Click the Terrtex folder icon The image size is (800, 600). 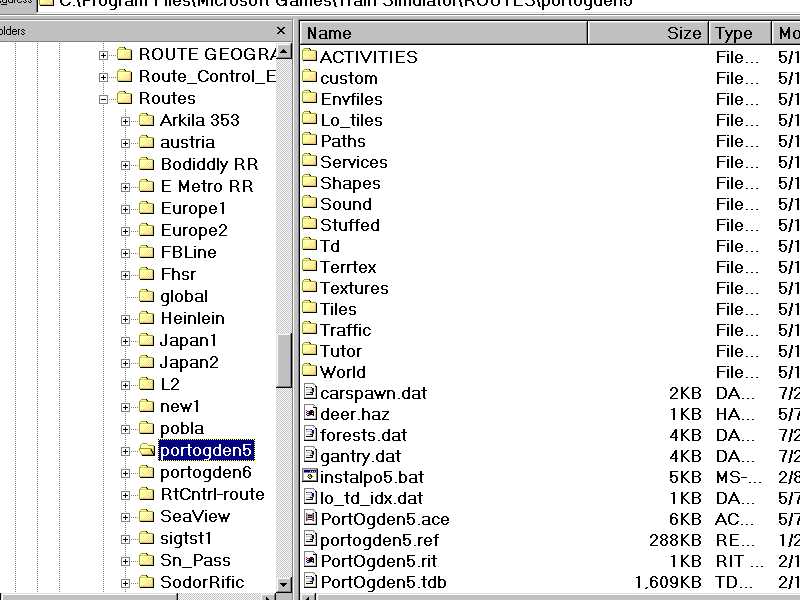click(310, 265)
